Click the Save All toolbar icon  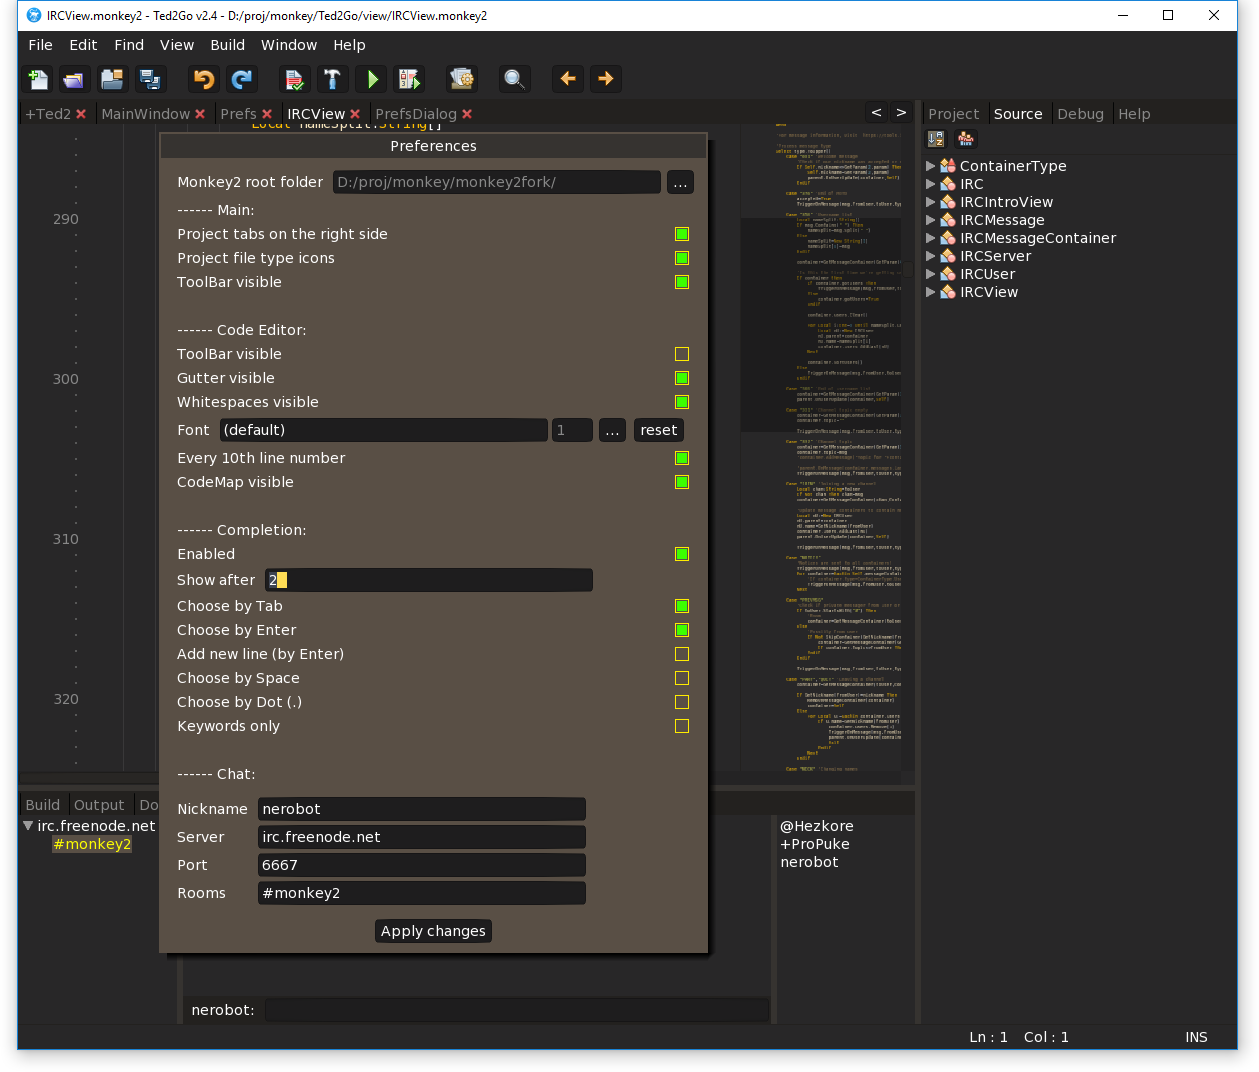(150, 79)
